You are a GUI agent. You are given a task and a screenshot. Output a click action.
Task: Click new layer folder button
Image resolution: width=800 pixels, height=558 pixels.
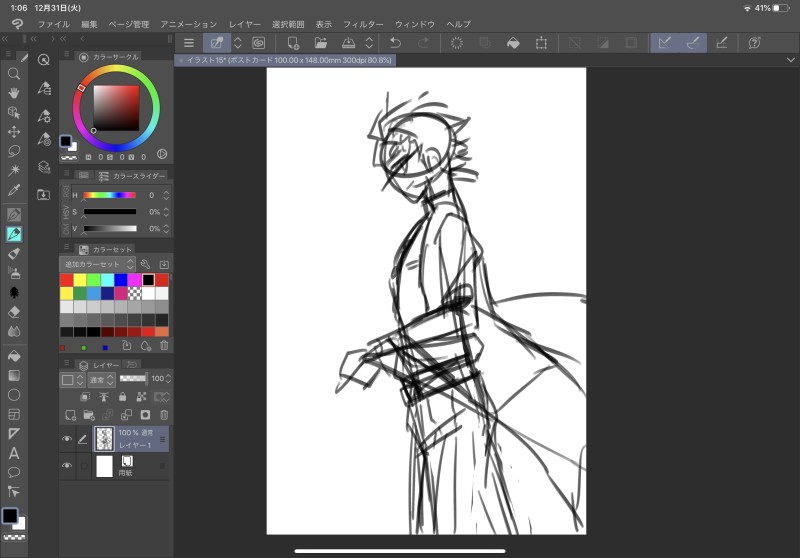click(89, 415)
